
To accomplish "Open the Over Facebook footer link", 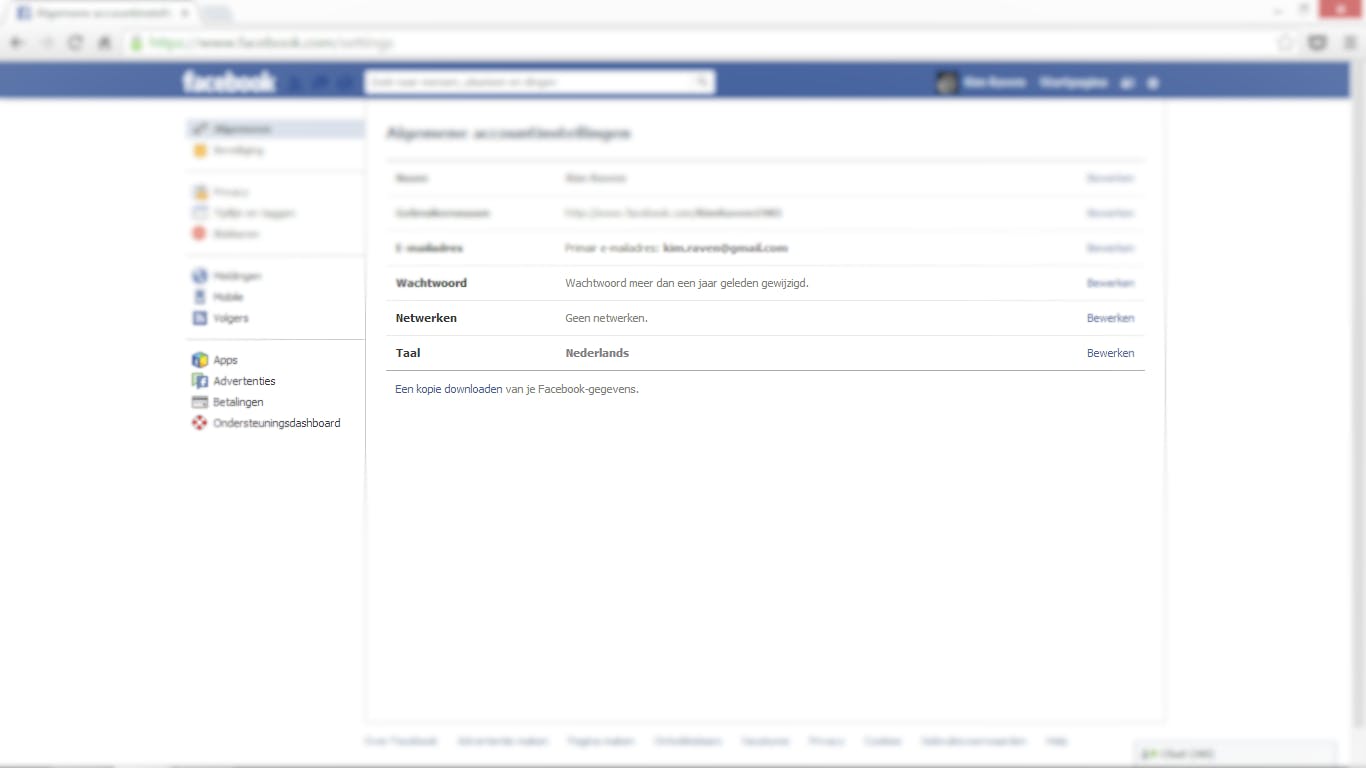I will tap(401, 741).
